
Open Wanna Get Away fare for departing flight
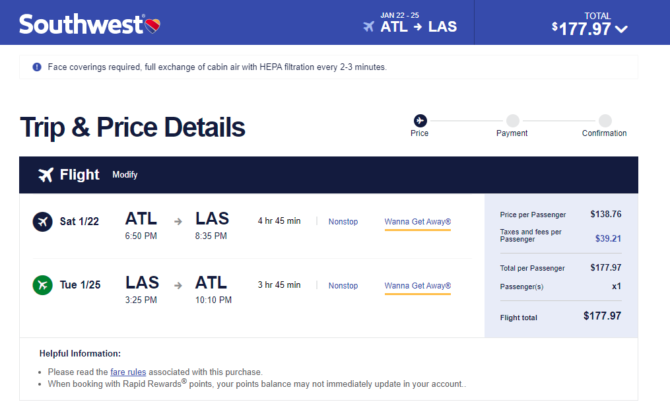point(417,222)
